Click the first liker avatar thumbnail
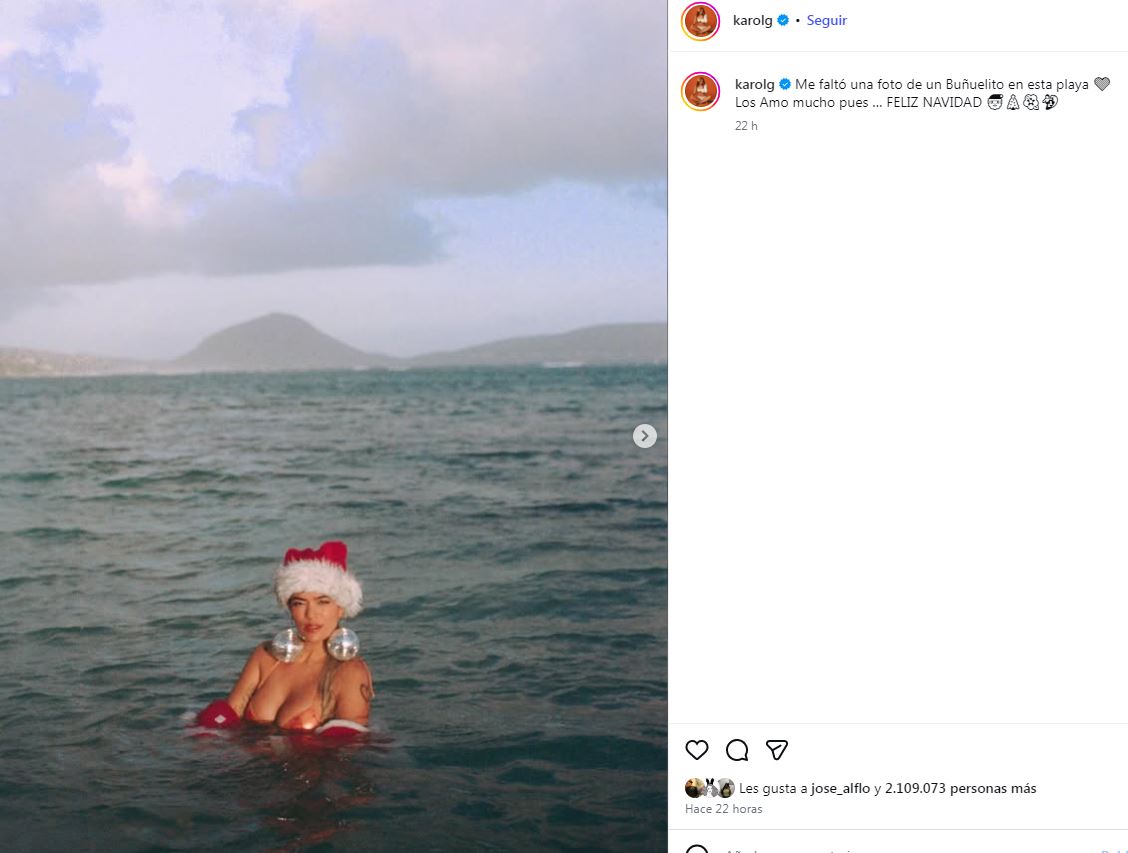This screenshot has width=1128, height=853. pyautogui.click(x=693, y=788)
